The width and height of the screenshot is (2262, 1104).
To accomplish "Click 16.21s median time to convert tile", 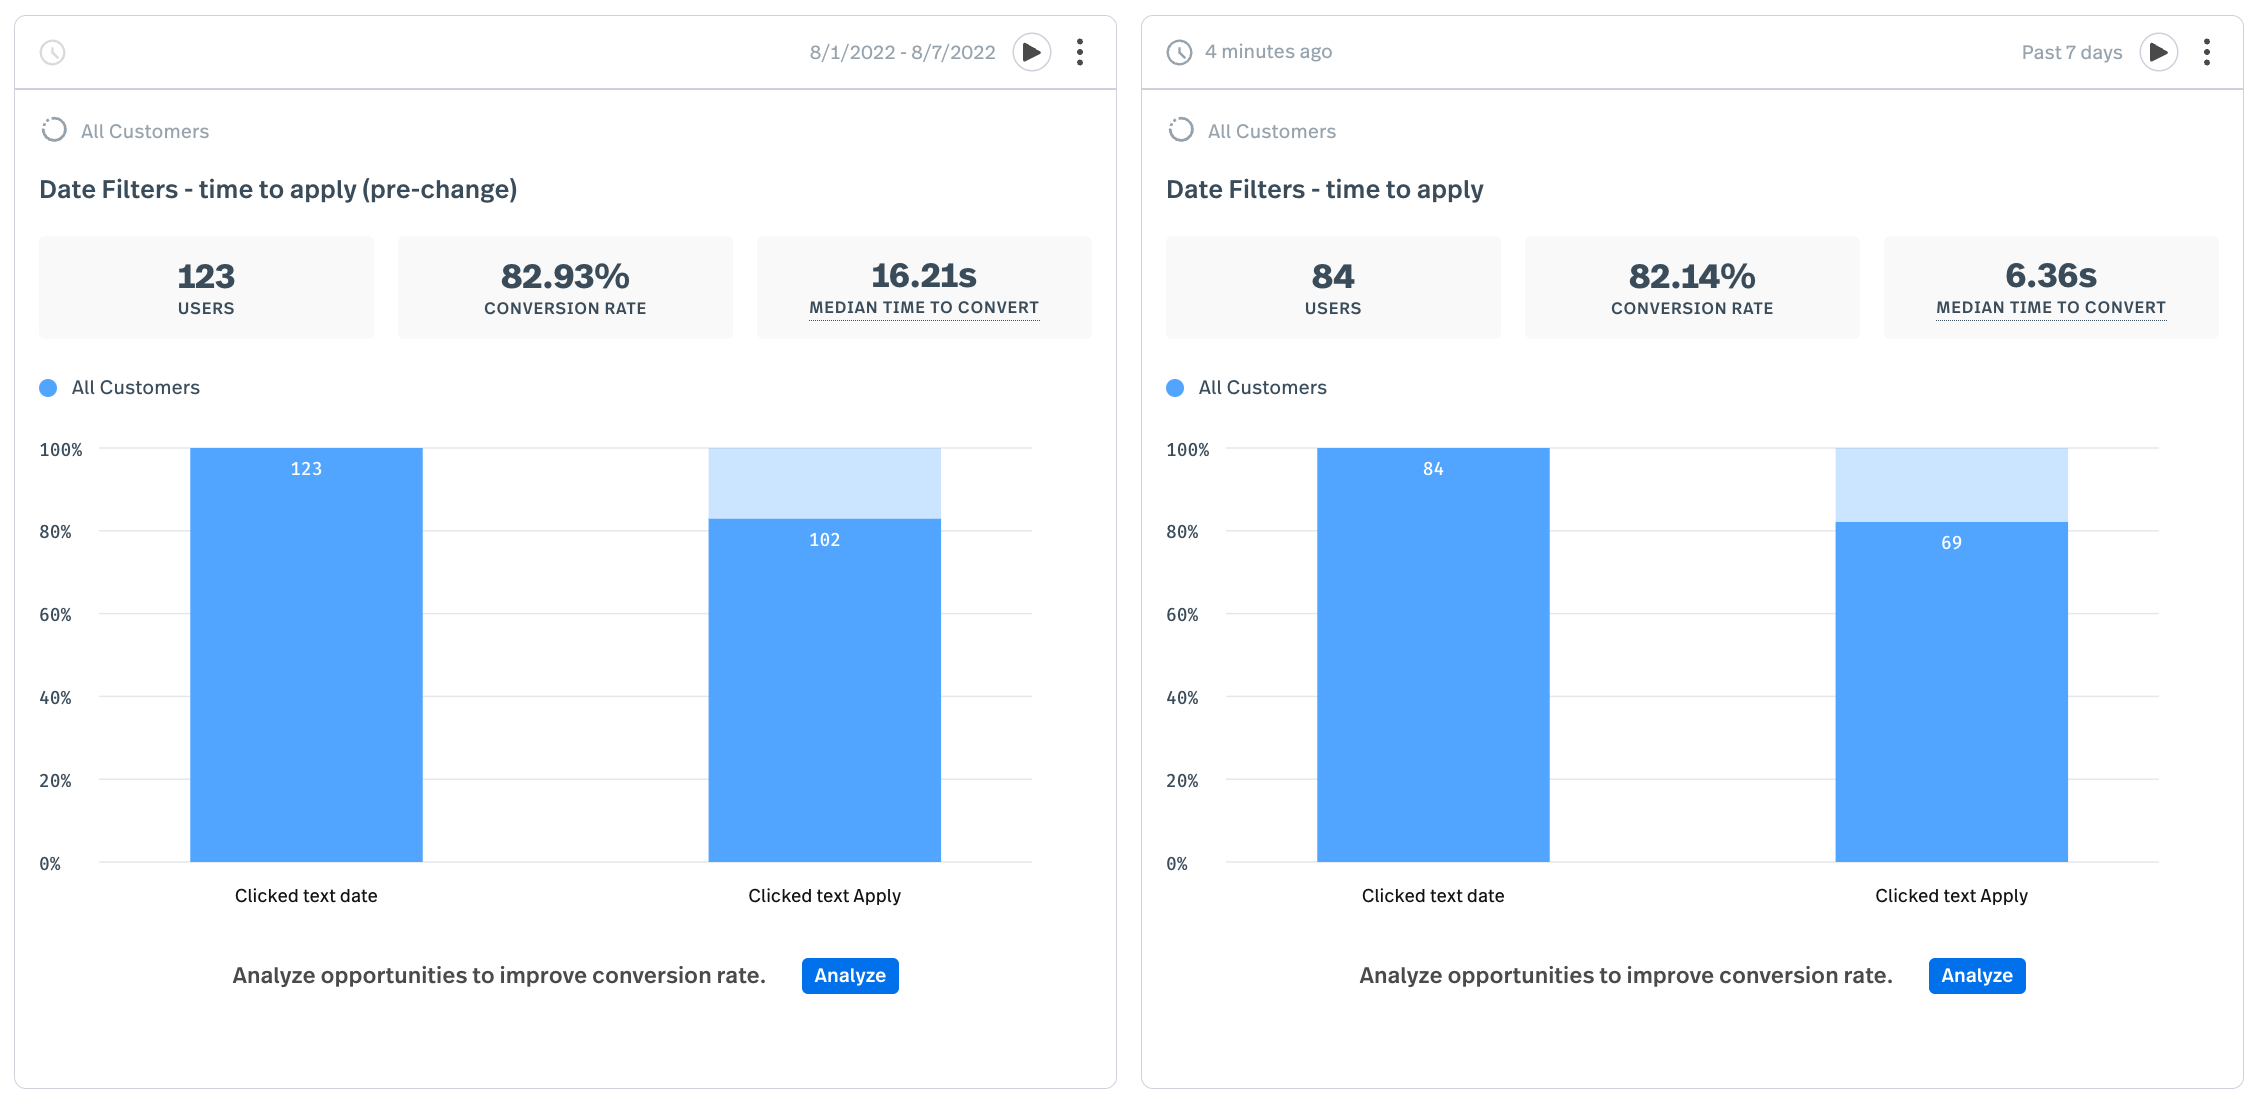I will click(923, 288).
